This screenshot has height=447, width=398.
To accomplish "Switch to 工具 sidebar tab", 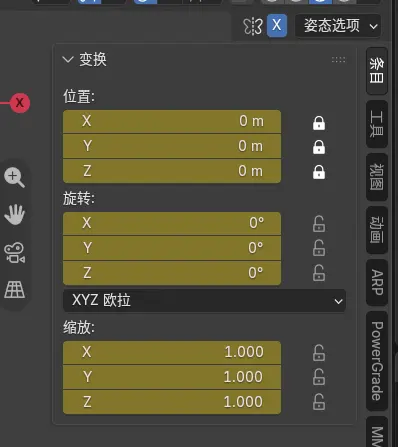I will point(377,124).
